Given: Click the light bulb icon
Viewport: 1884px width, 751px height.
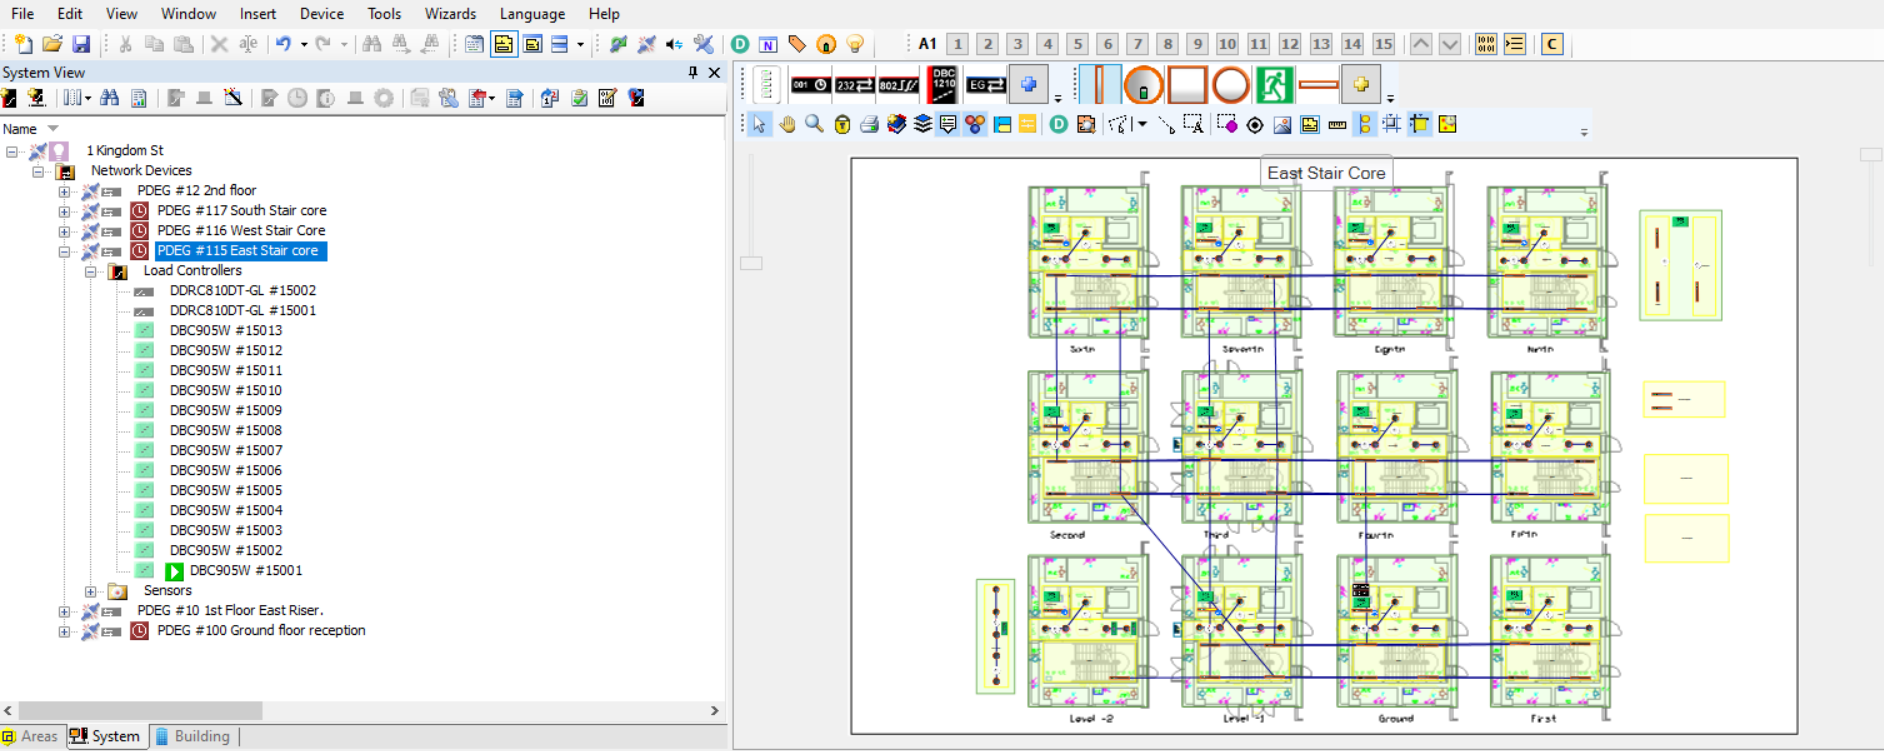Looking at the screenshot, I should point(855,44).
